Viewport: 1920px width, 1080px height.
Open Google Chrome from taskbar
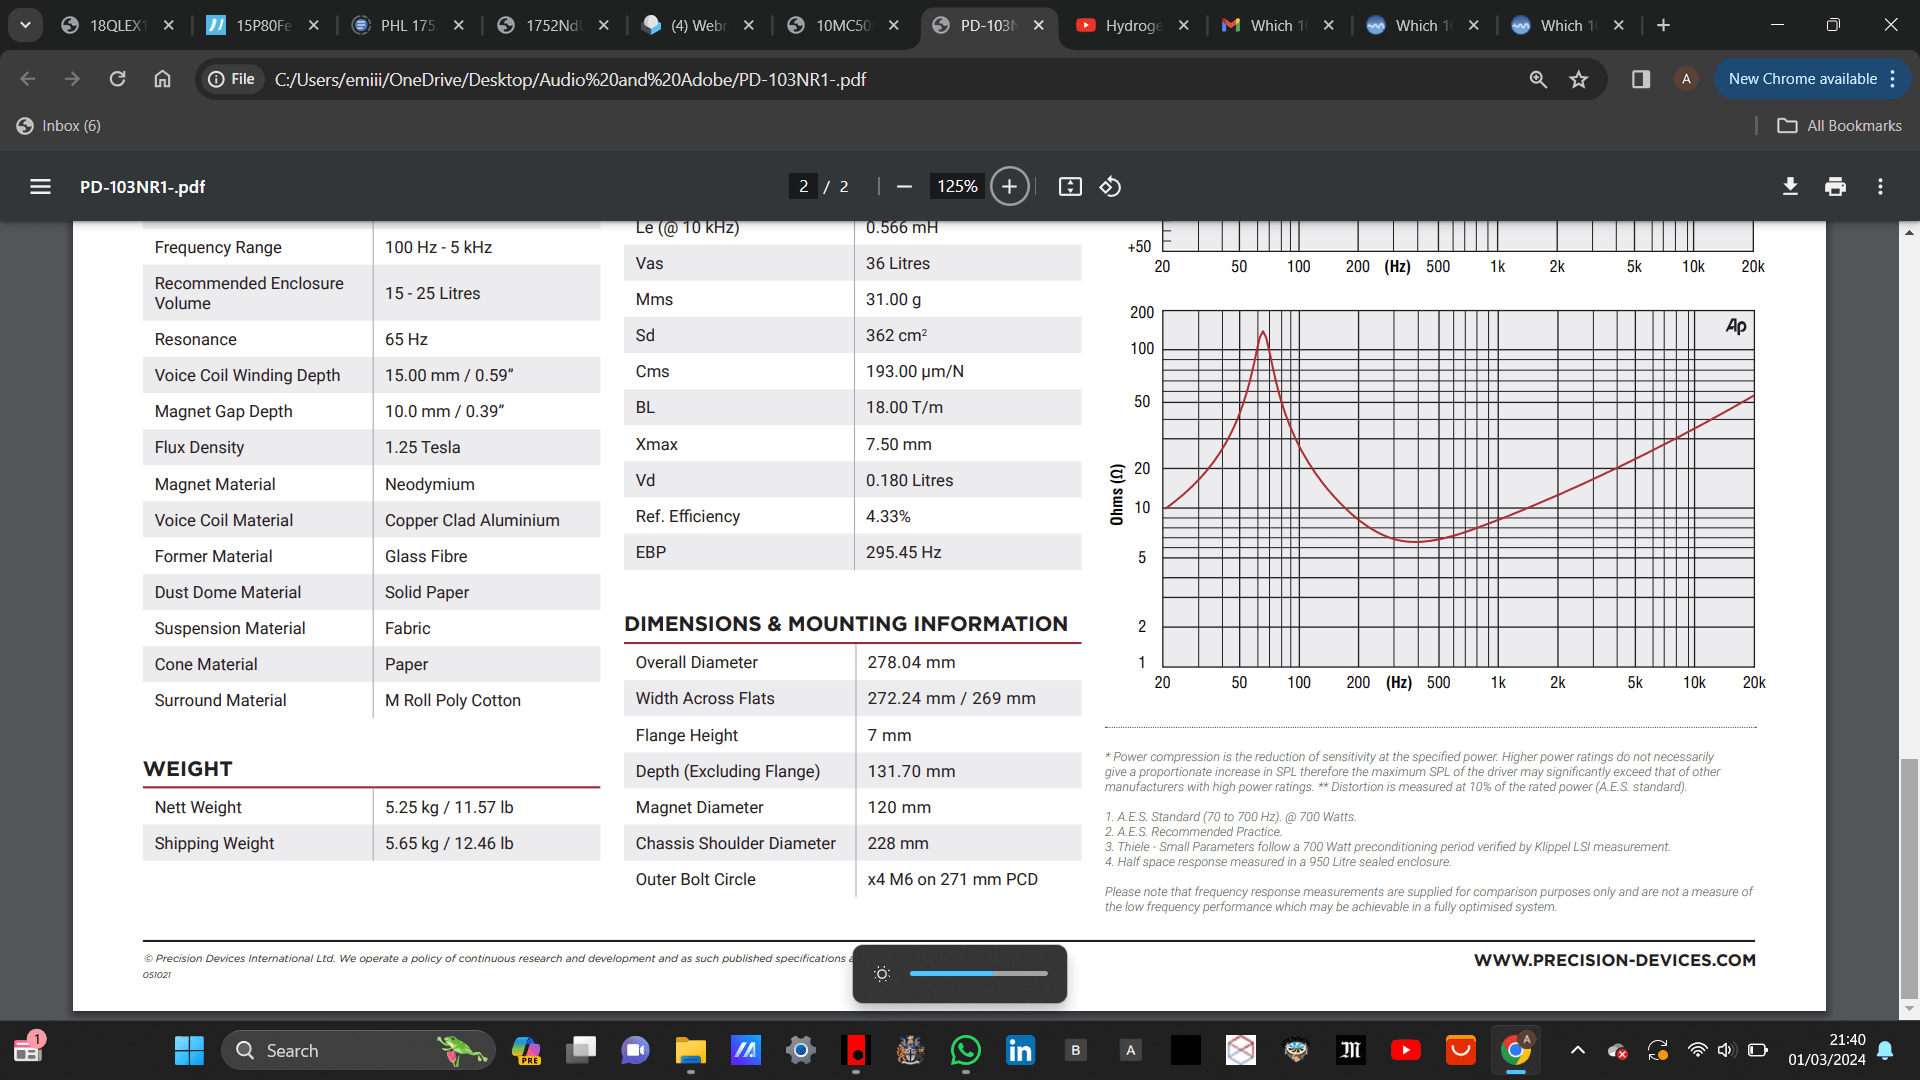coord(1516,1050)
